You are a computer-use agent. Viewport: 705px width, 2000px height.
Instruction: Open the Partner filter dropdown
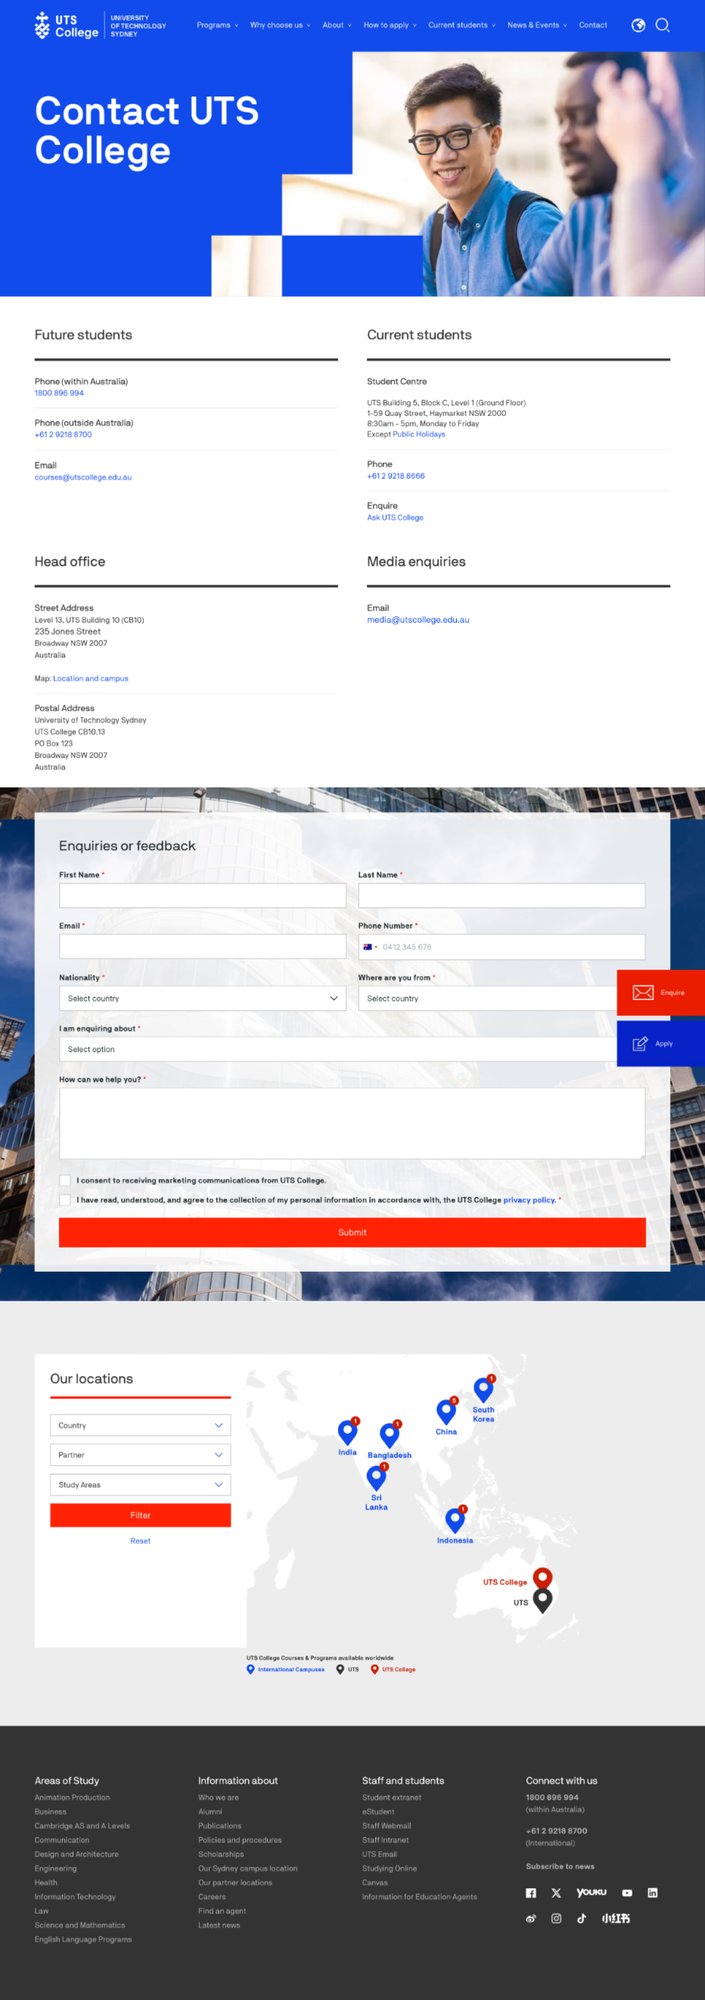tap(140, 1455)
